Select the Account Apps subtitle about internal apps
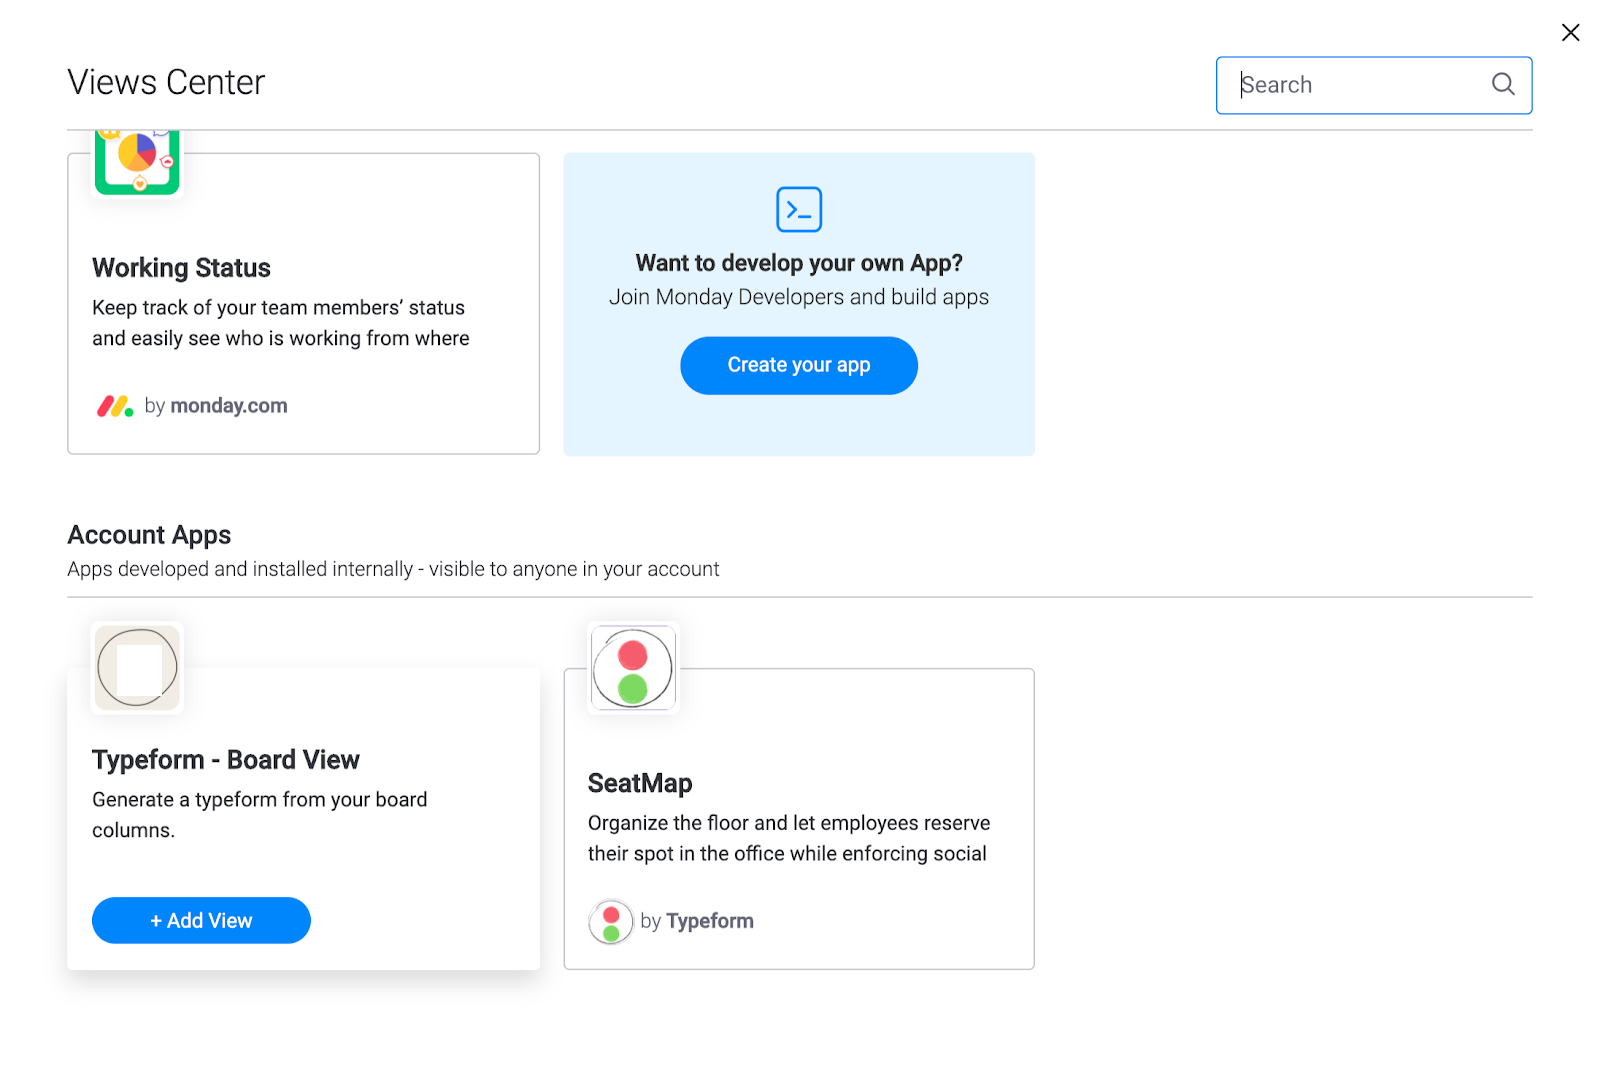Image resolution: width=1600 pixels, height=1073 pixels. pos(393,569)
